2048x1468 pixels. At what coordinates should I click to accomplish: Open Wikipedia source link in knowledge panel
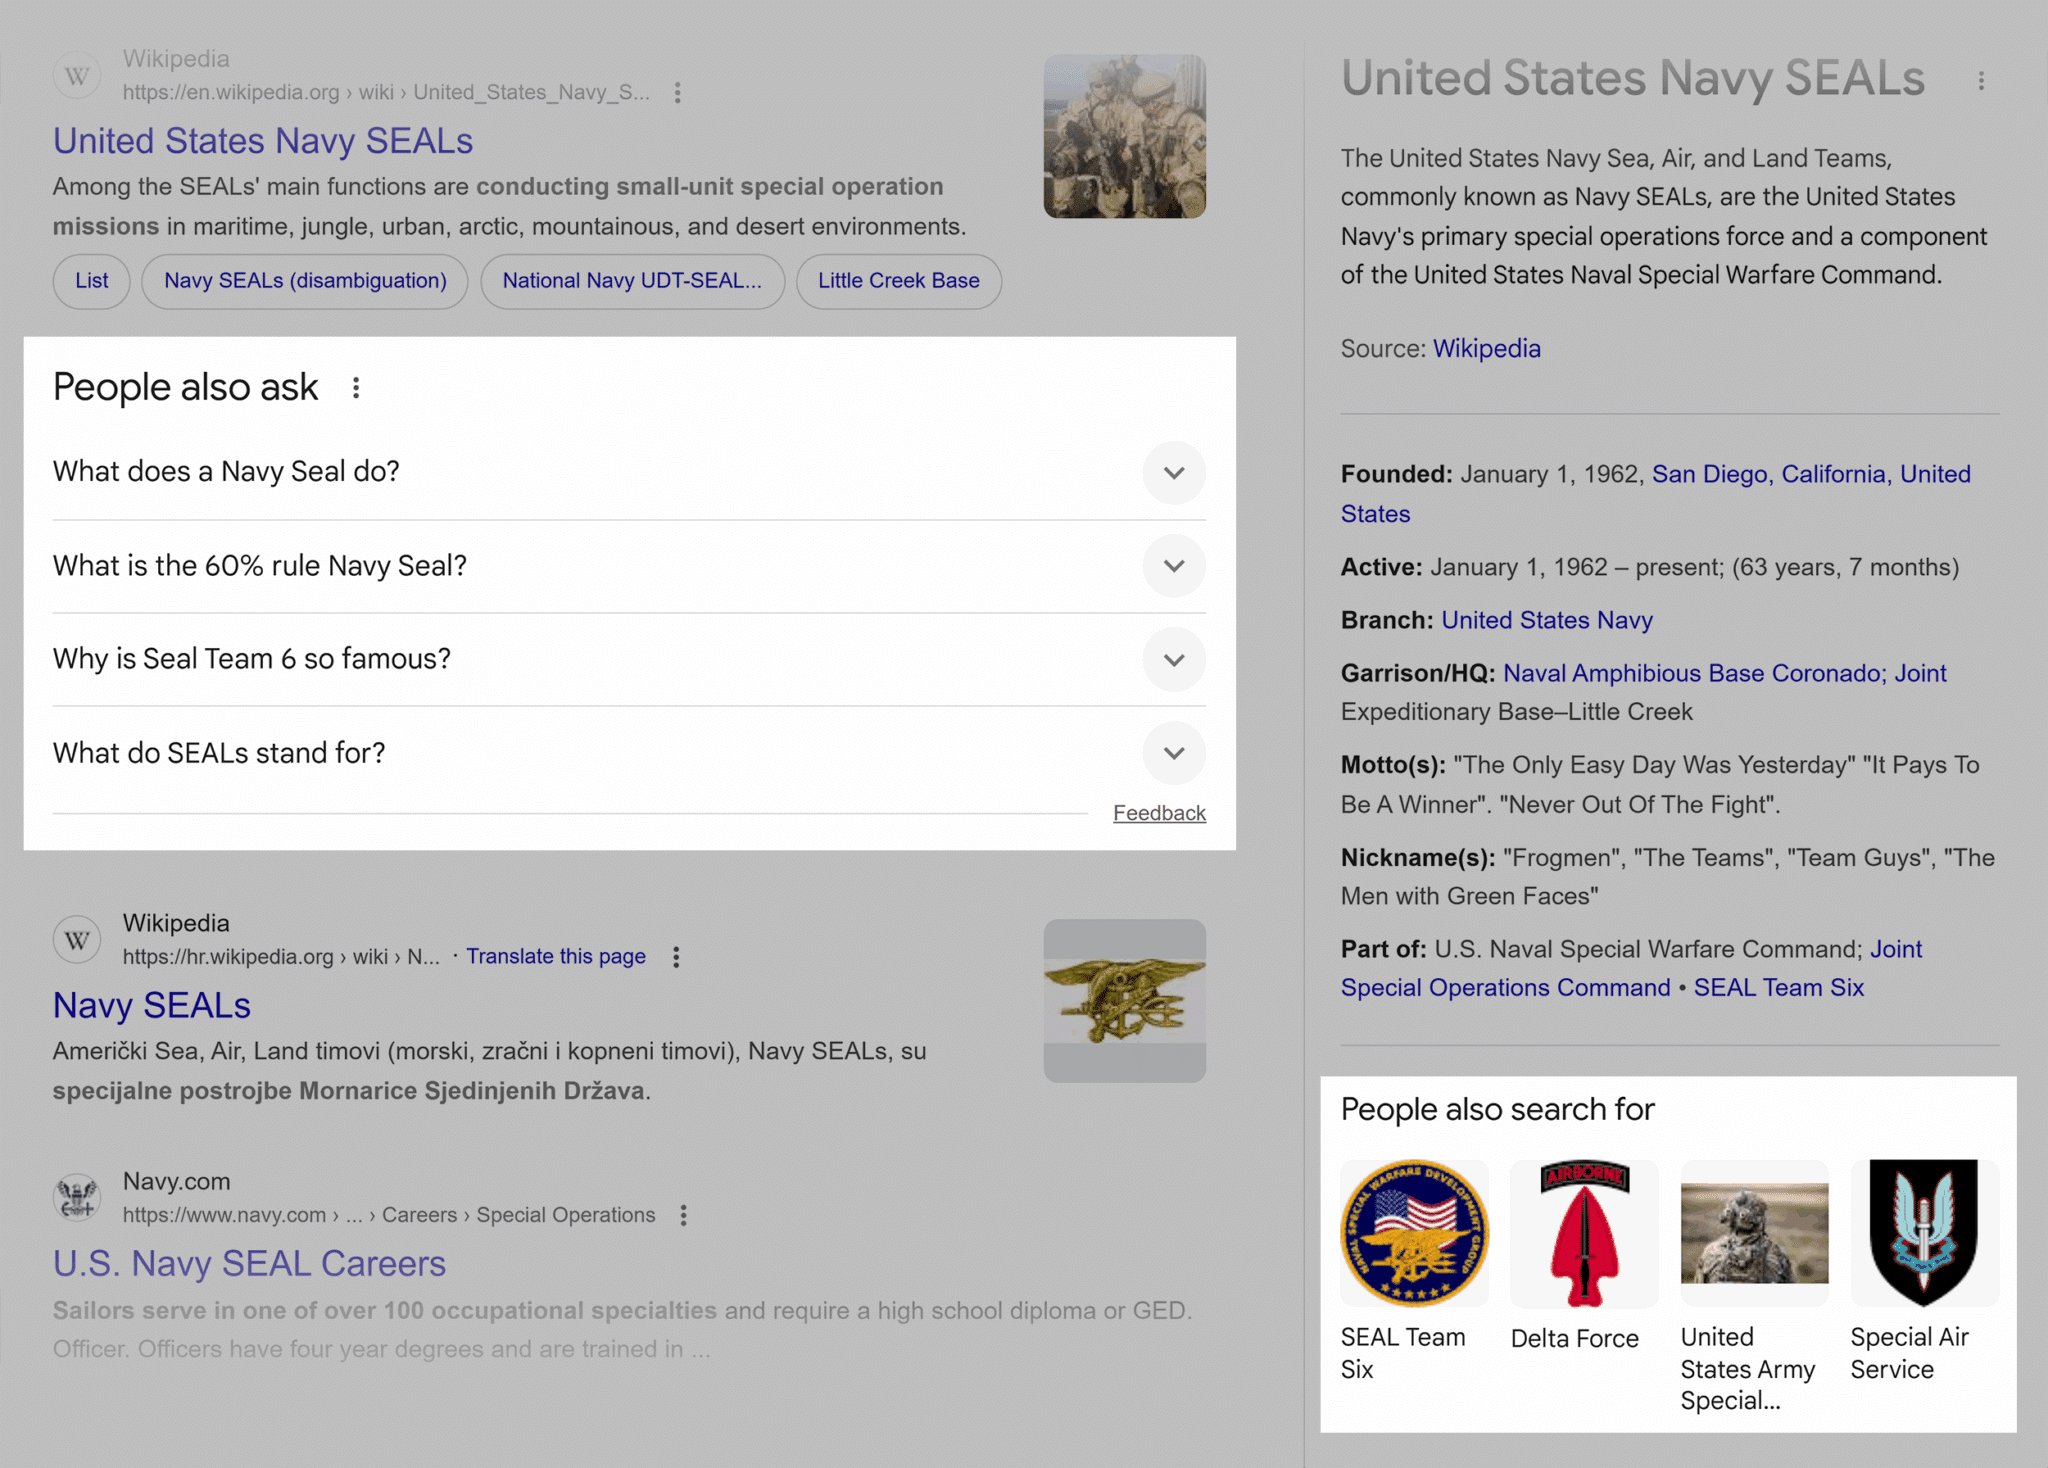click(x=1486, y=349)
